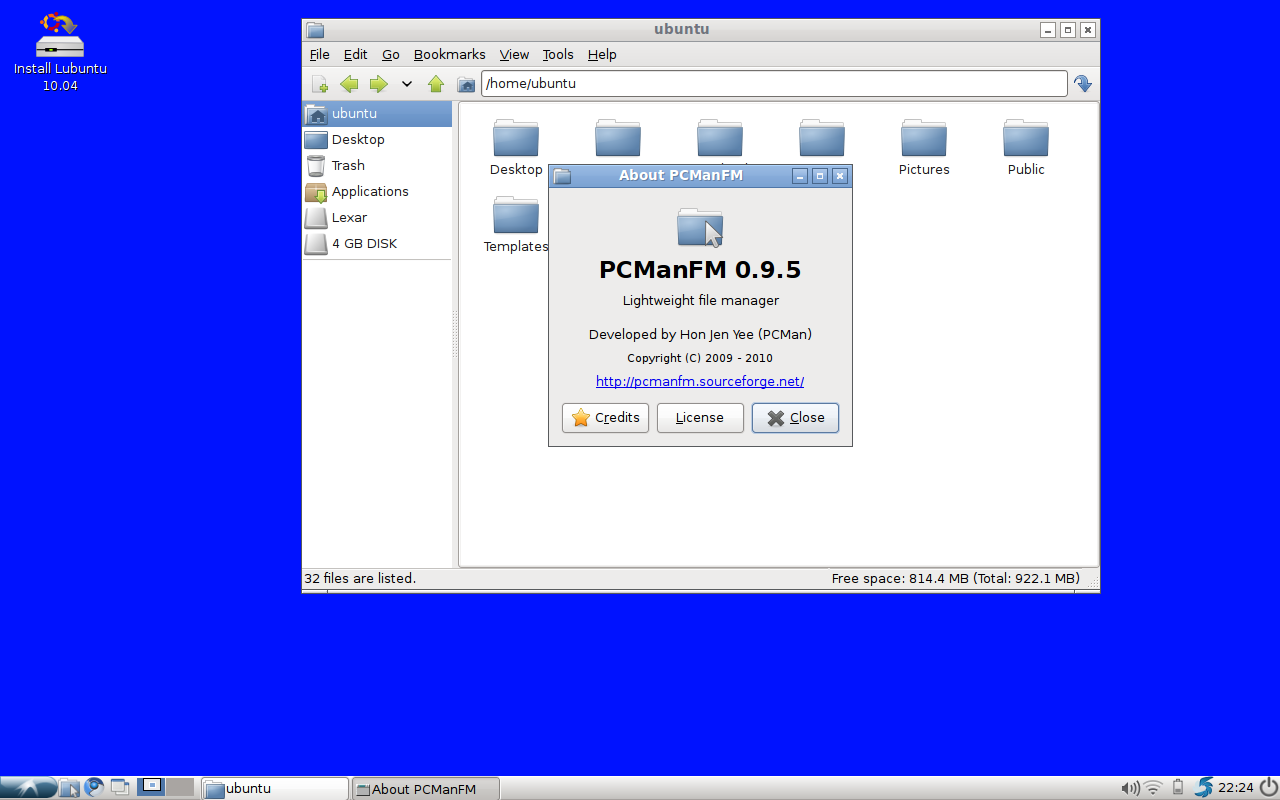This screenshot has width=1280, height=800.
Task: Launch the Chromium browser panel icon
Action: (x=95, y=788)
